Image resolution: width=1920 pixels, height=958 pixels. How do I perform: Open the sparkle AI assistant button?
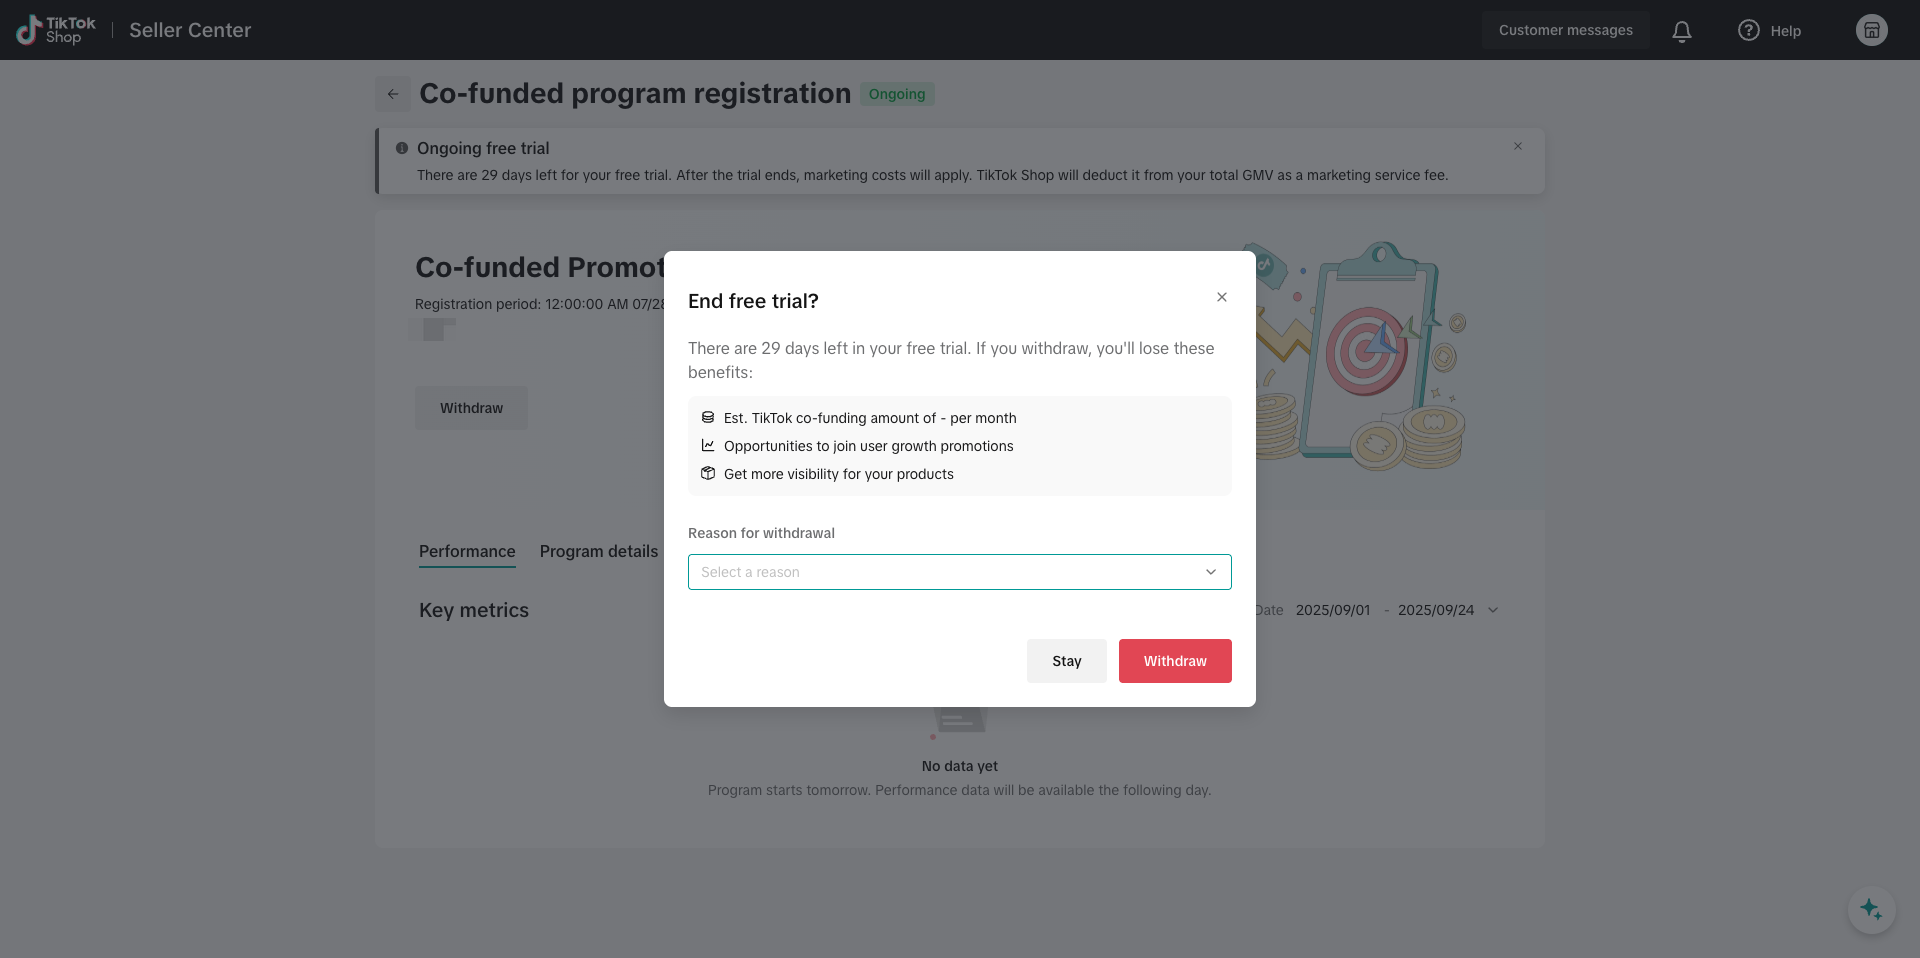pos(1871,910)
